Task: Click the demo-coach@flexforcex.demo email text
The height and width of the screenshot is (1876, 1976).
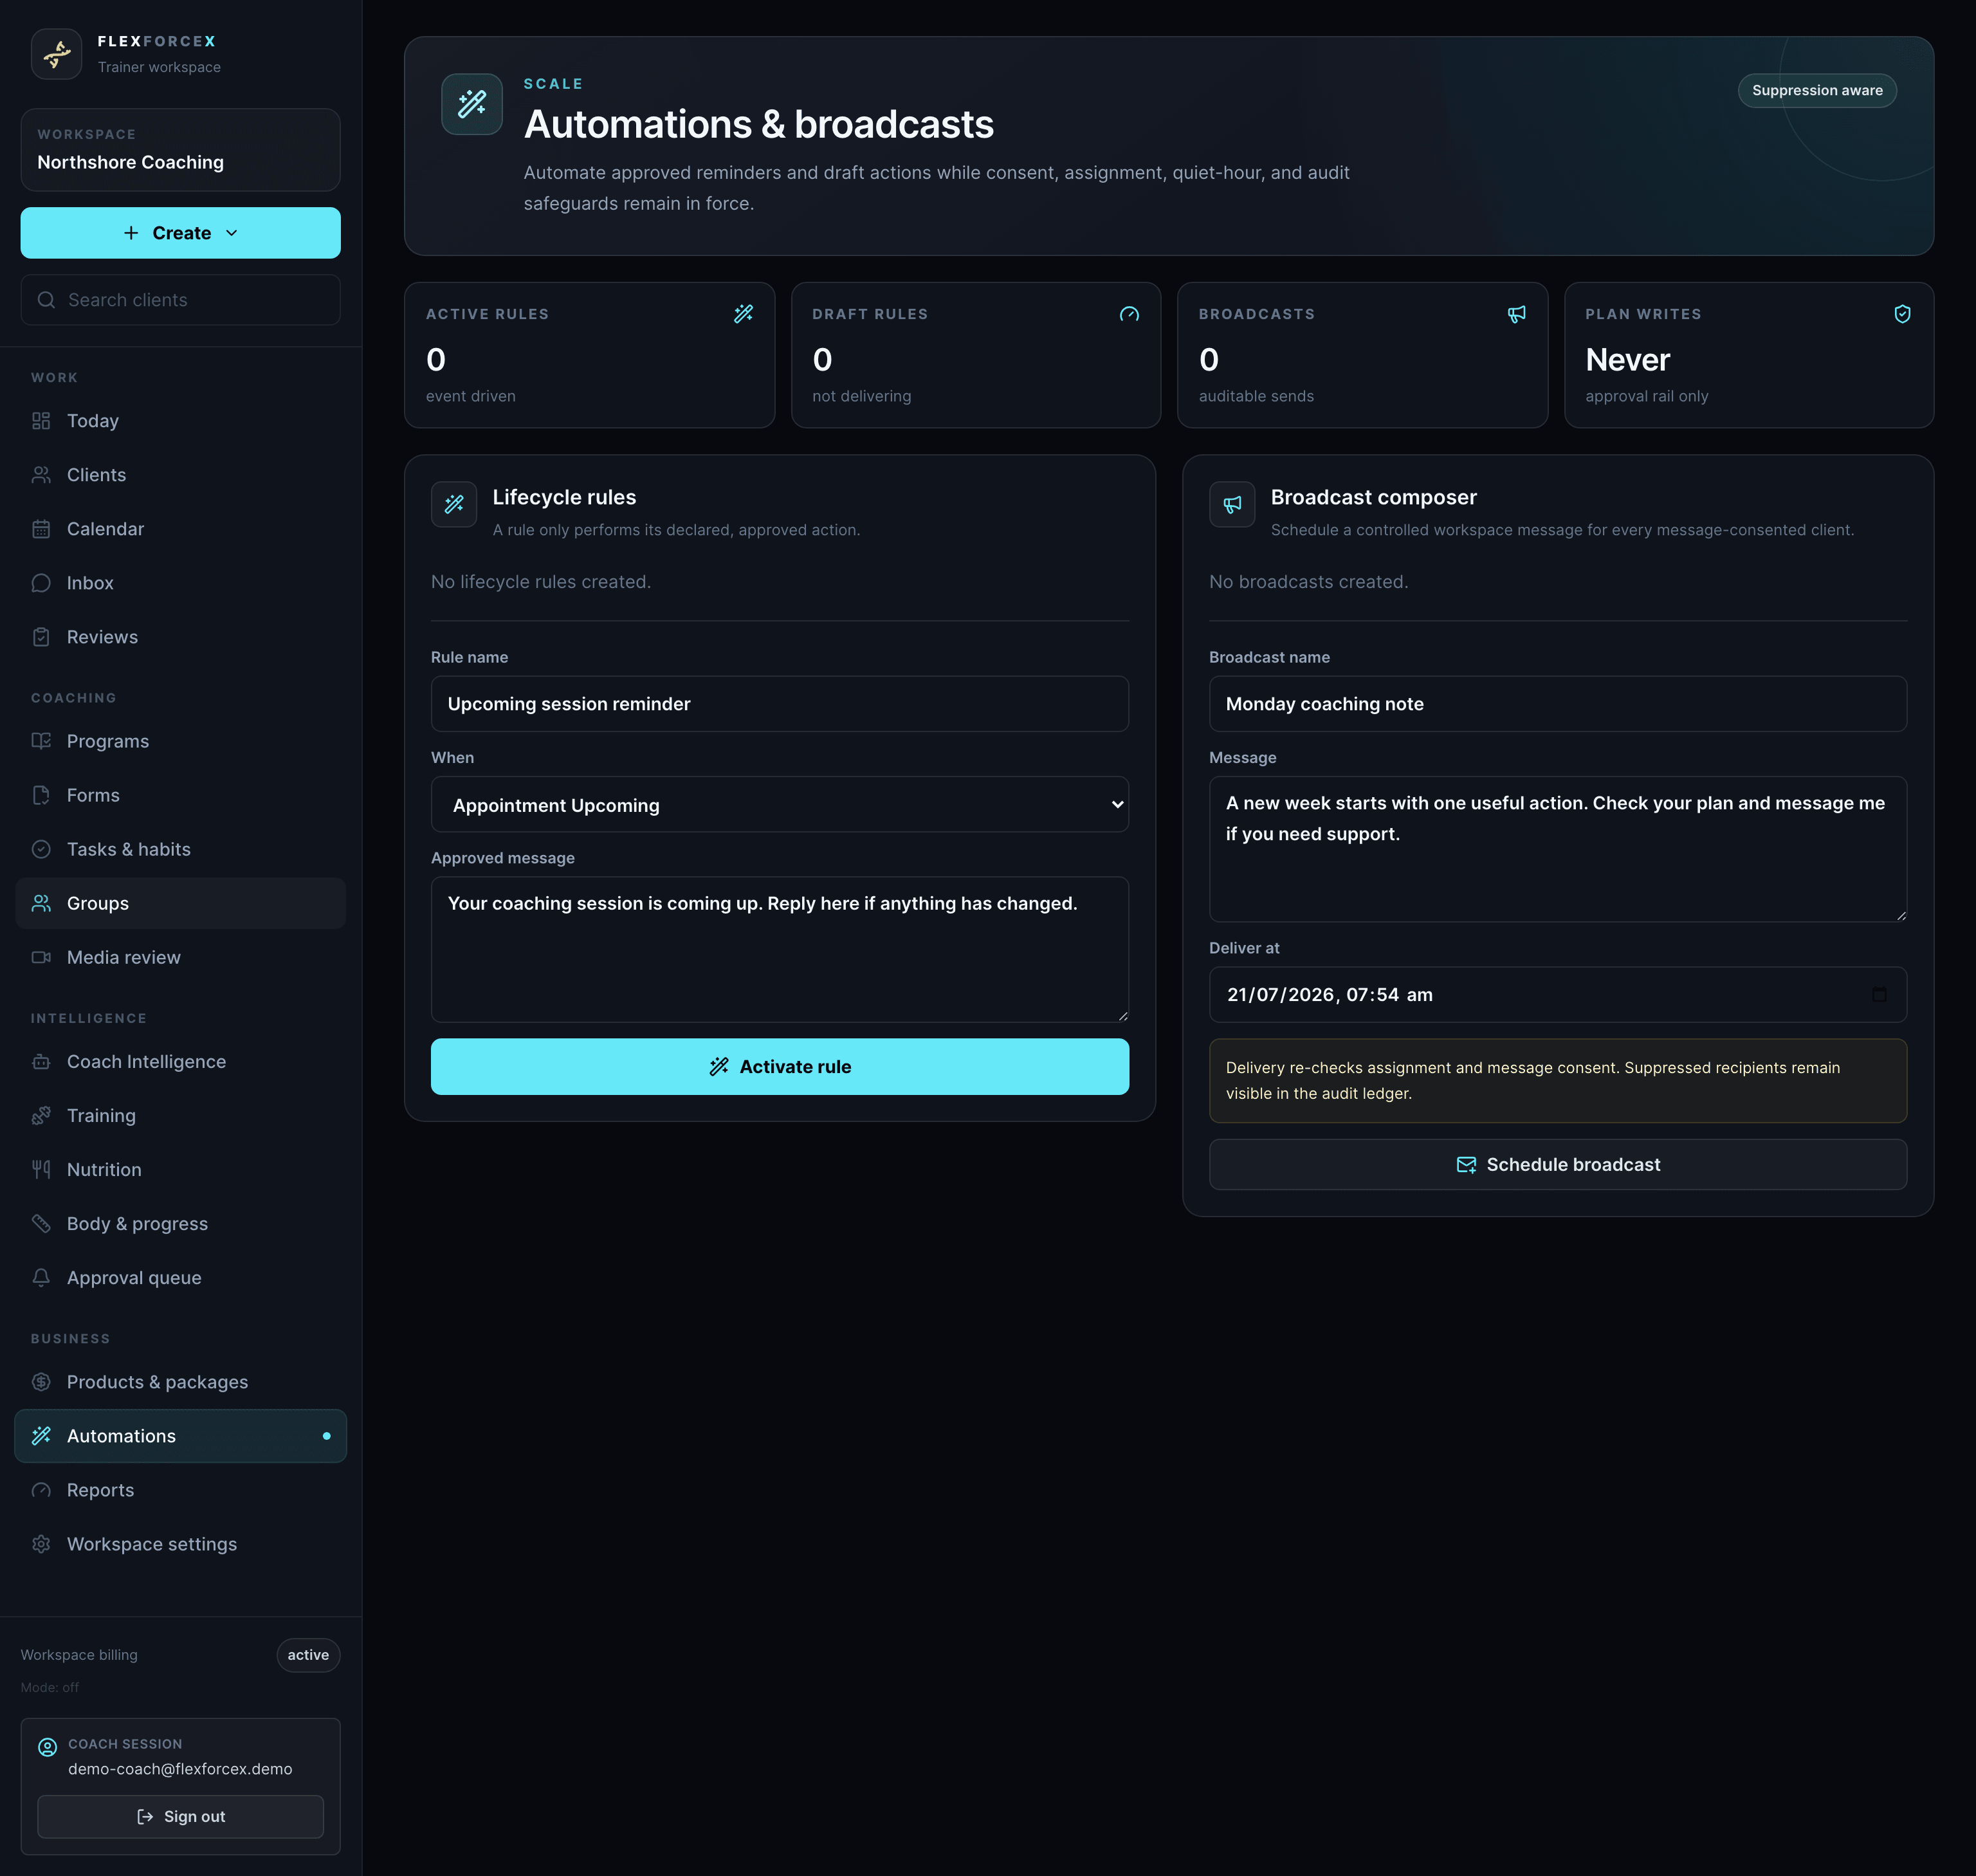Action: 180,1769
